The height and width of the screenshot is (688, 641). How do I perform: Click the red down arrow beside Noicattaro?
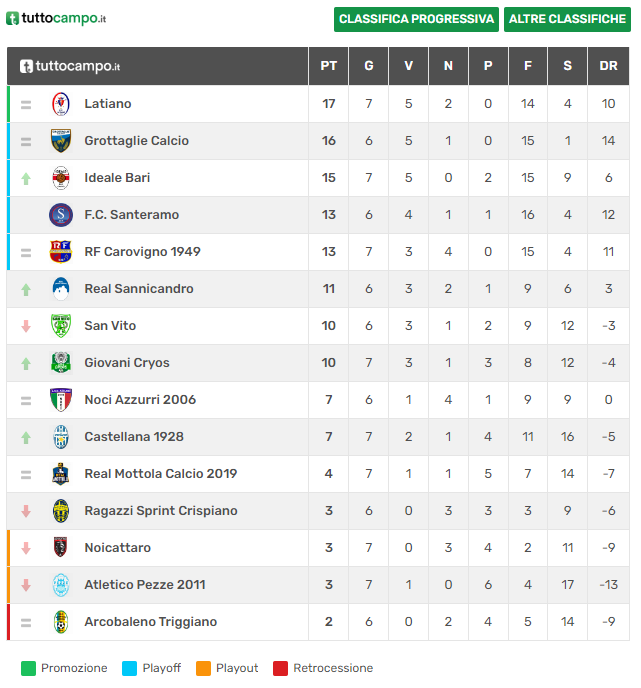pos(26,548)
